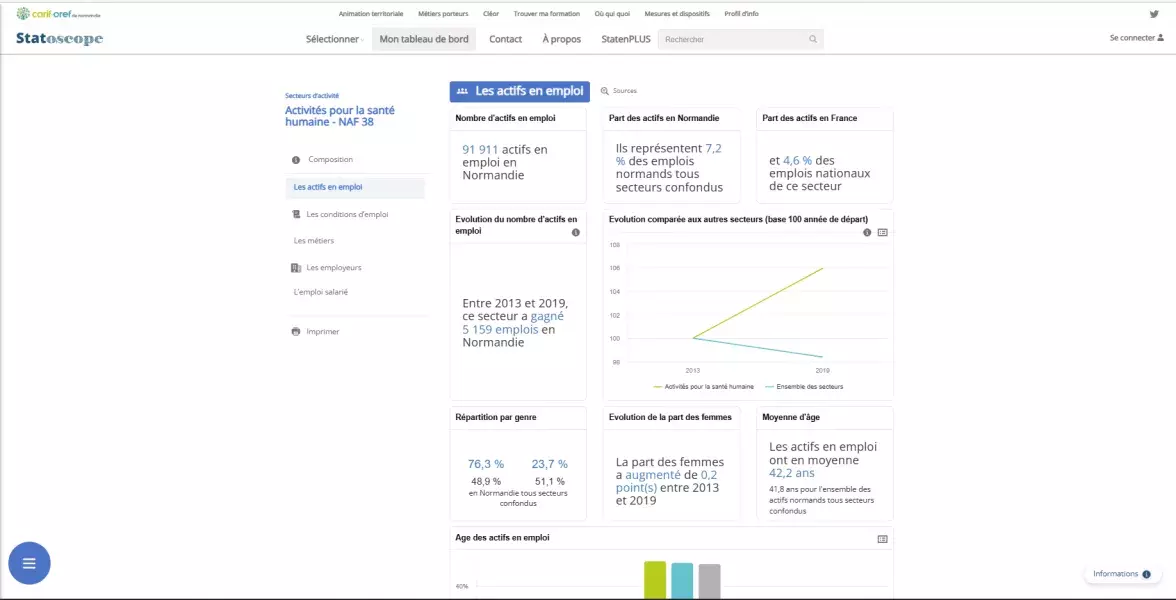Open data table icon for age chart
This screenshot has width=1176, height=600.
(x=882, y=538)
